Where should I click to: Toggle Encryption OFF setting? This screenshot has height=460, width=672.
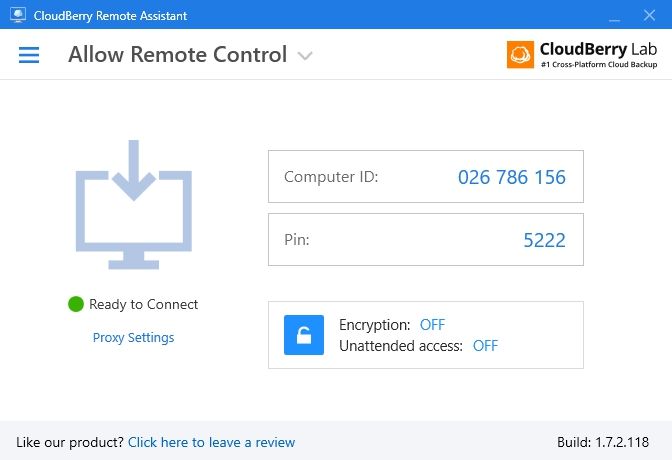(x=432, y=325)
